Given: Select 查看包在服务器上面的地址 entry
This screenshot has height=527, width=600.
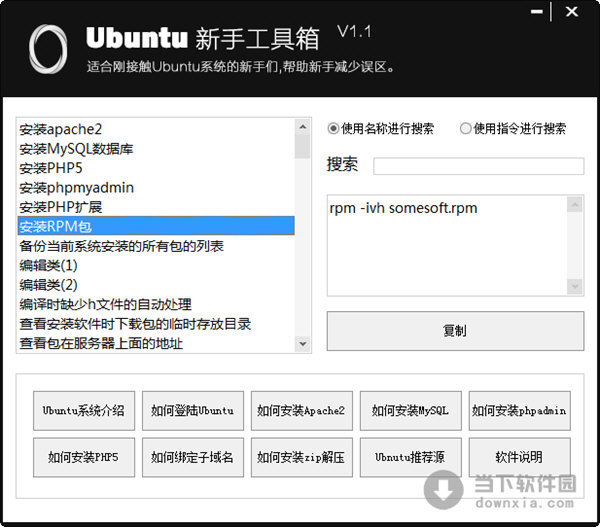Looking at the screenshot, I should point(156,343).
